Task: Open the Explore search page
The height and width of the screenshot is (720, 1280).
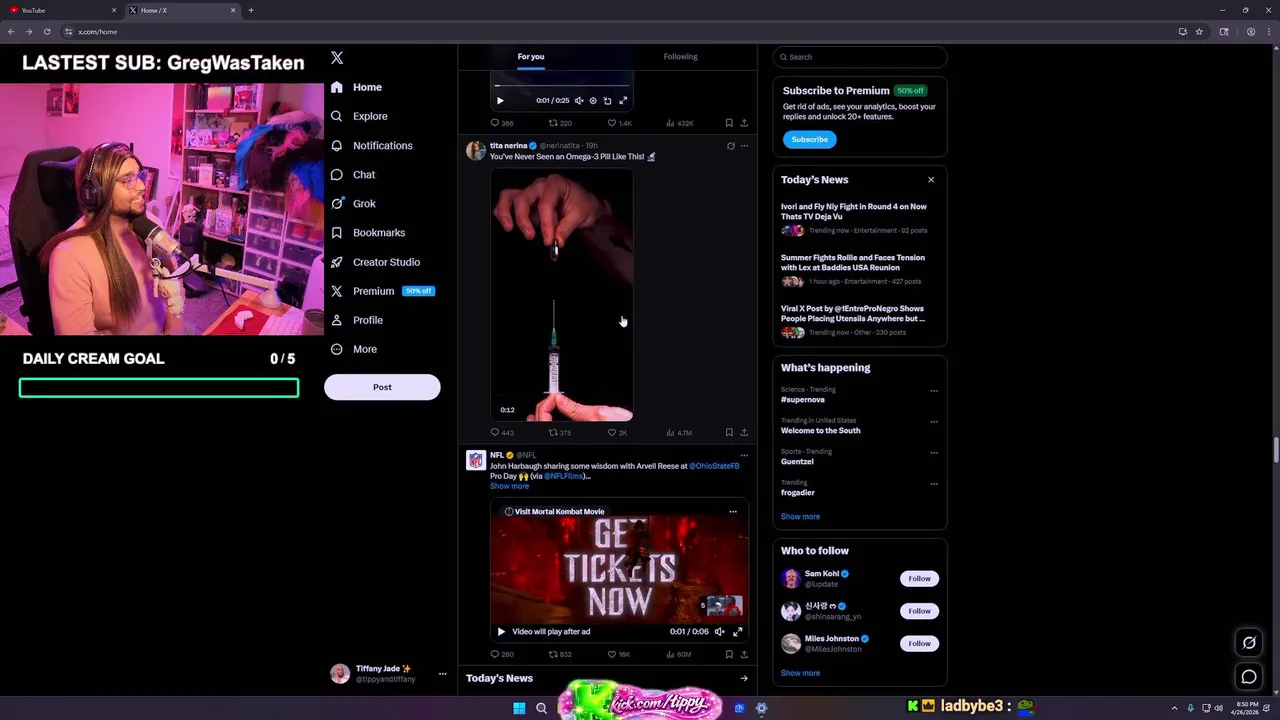Action: [359, 116]
